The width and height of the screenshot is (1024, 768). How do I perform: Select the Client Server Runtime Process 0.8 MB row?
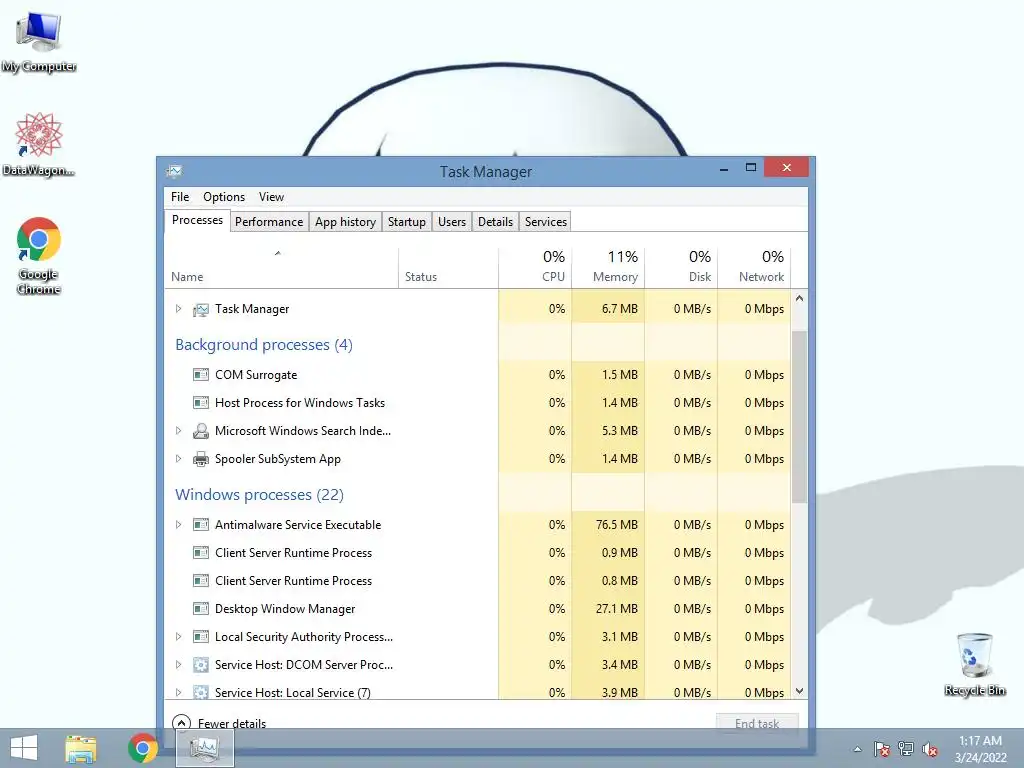pyautogui.click(x=478, y=581)
